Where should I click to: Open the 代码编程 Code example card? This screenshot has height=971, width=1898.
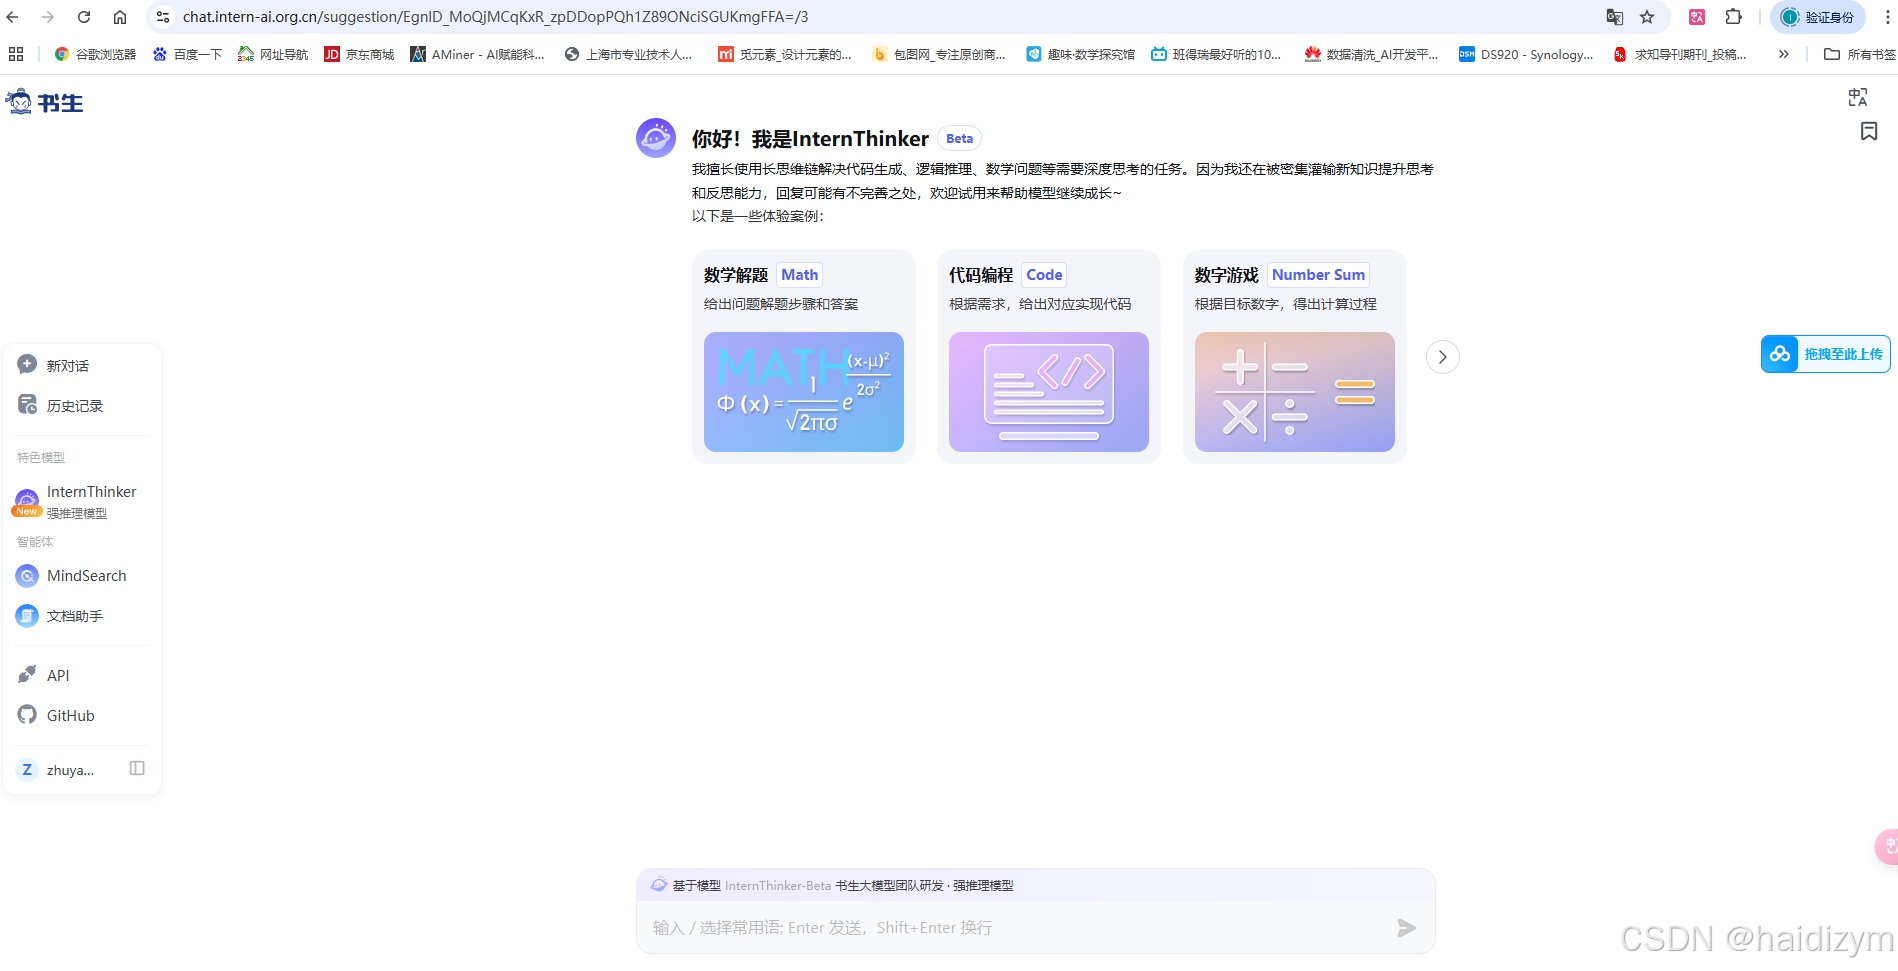click(x=1049, y=357)
